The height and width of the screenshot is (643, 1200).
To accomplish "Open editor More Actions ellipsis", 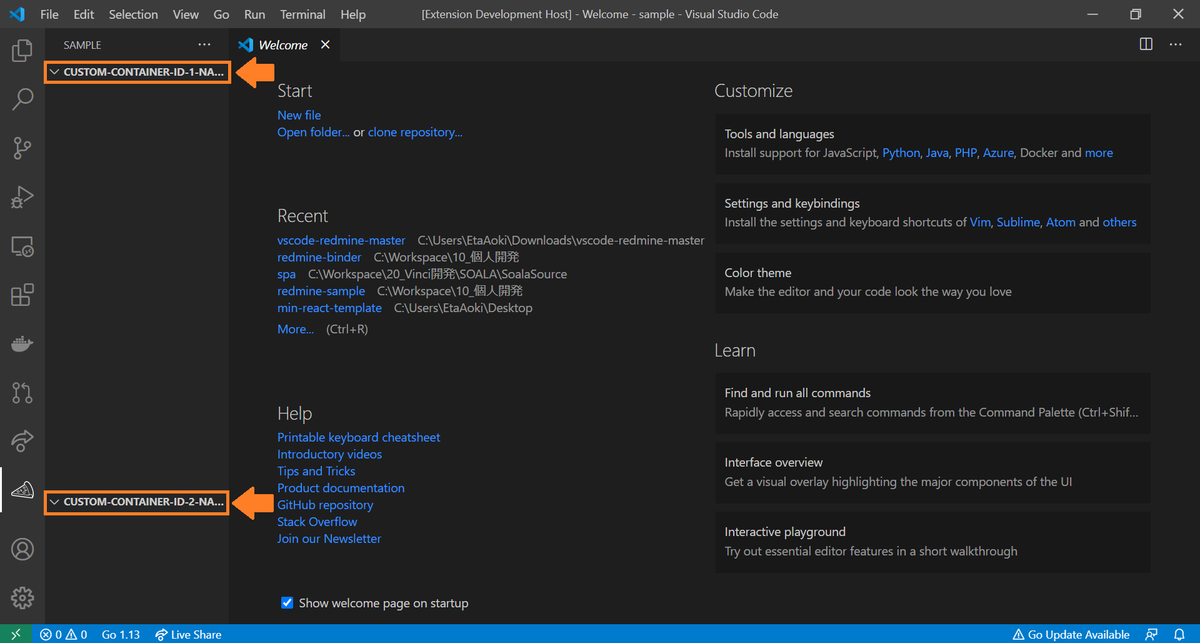I will (1176, 44).
